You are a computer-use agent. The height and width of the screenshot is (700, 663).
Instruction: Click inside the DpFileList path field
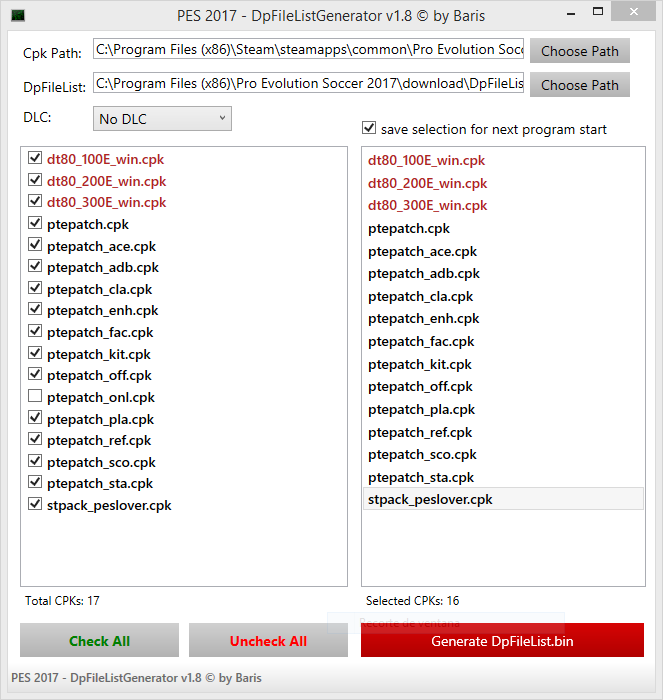309,83
